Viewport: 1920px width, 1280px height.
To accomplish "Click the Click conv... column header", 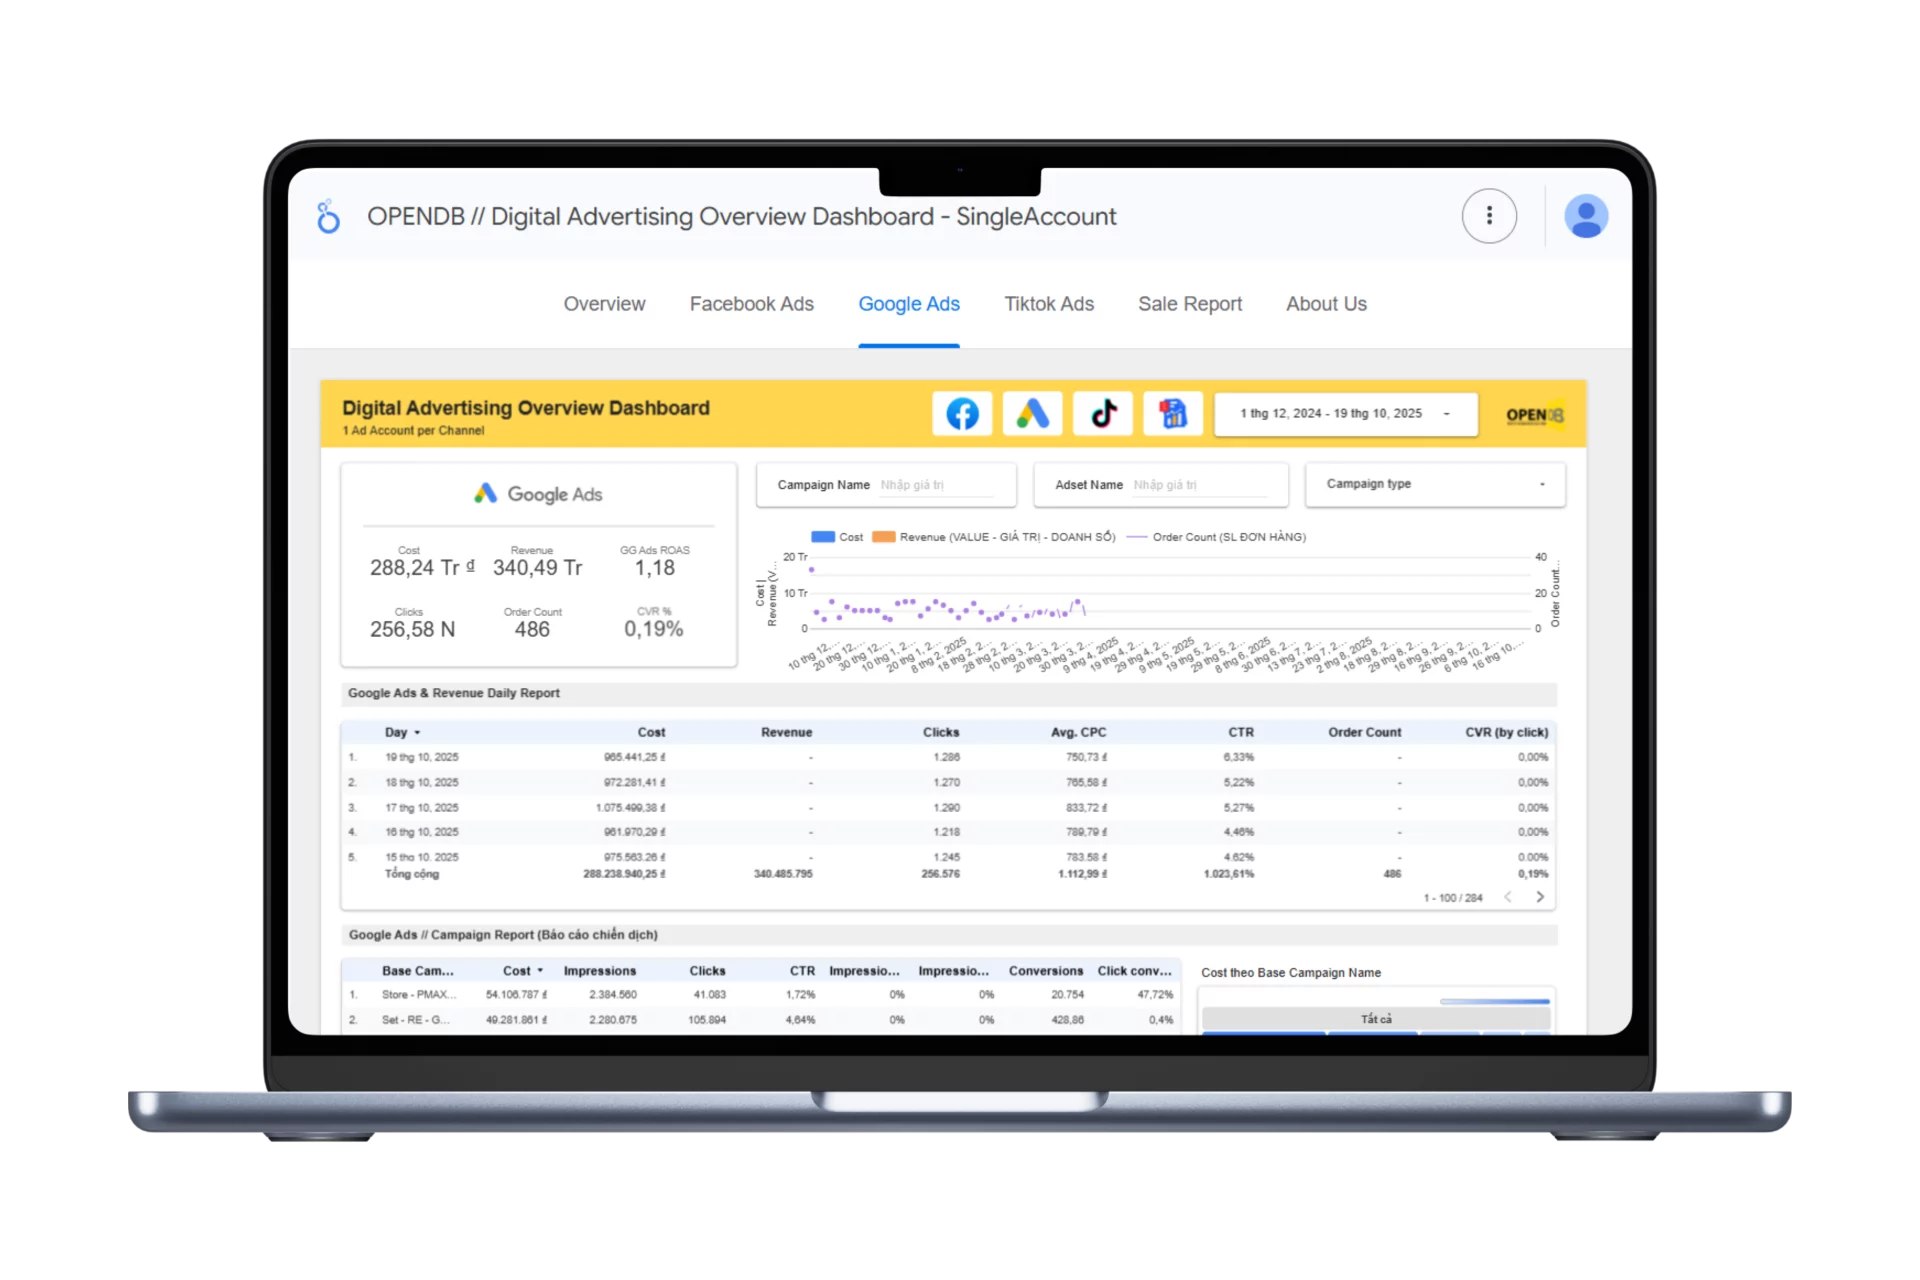I will (x=1134, y=971).
